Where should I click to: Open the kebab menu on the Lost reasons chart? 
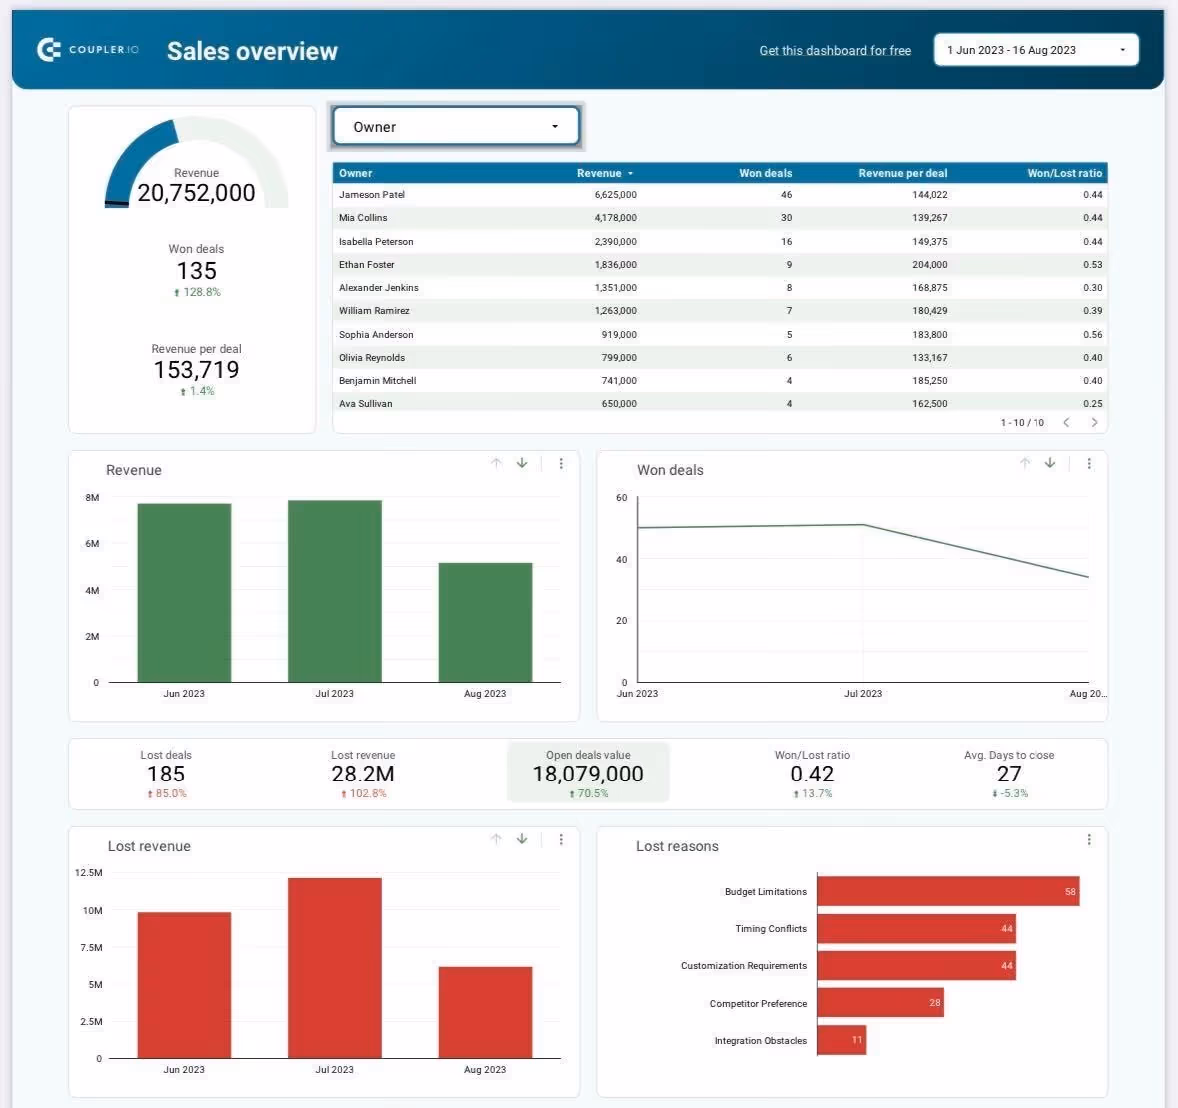tap(1089, 839)
